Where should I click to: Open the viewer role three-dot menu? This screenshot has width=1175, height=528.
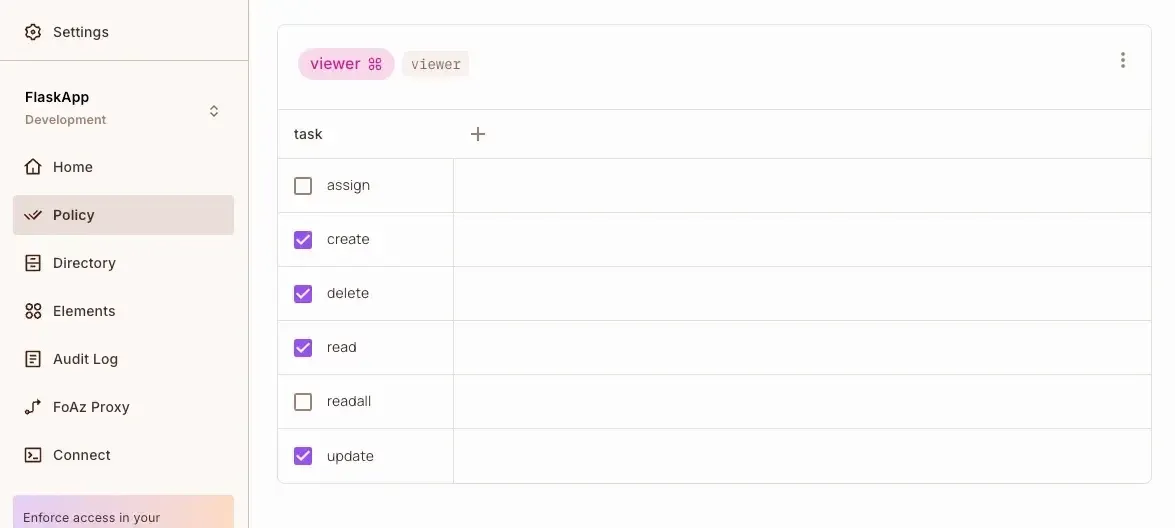point(1123,61)
